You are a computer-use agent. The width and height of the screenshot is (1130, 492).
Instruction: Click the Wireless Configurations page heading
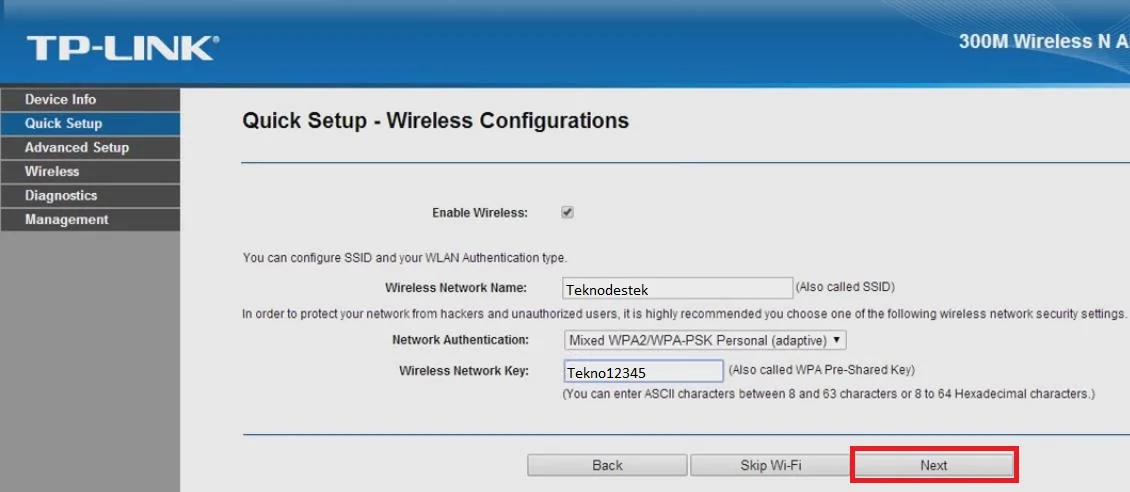point(435,121)
